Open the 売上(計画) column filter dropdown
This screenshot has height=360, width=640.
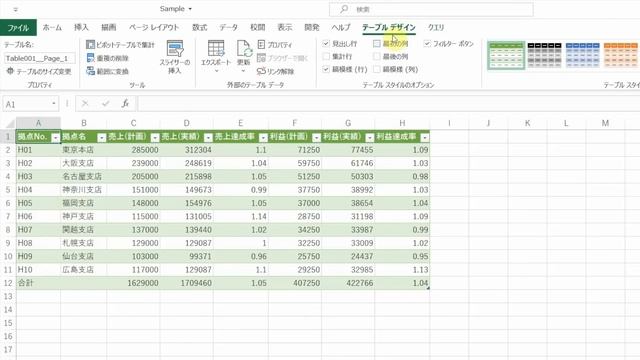pos(155,138)
